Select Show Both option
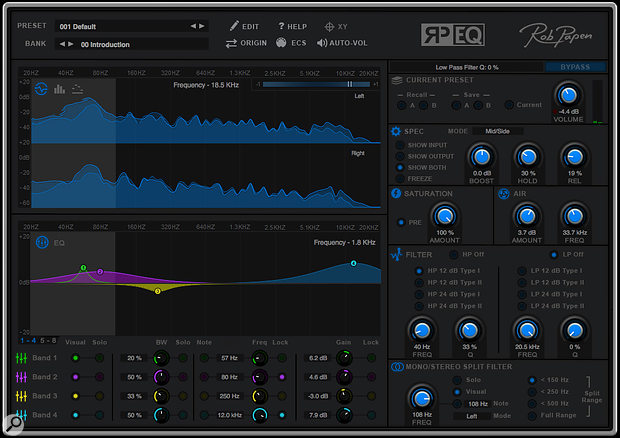 400,167
